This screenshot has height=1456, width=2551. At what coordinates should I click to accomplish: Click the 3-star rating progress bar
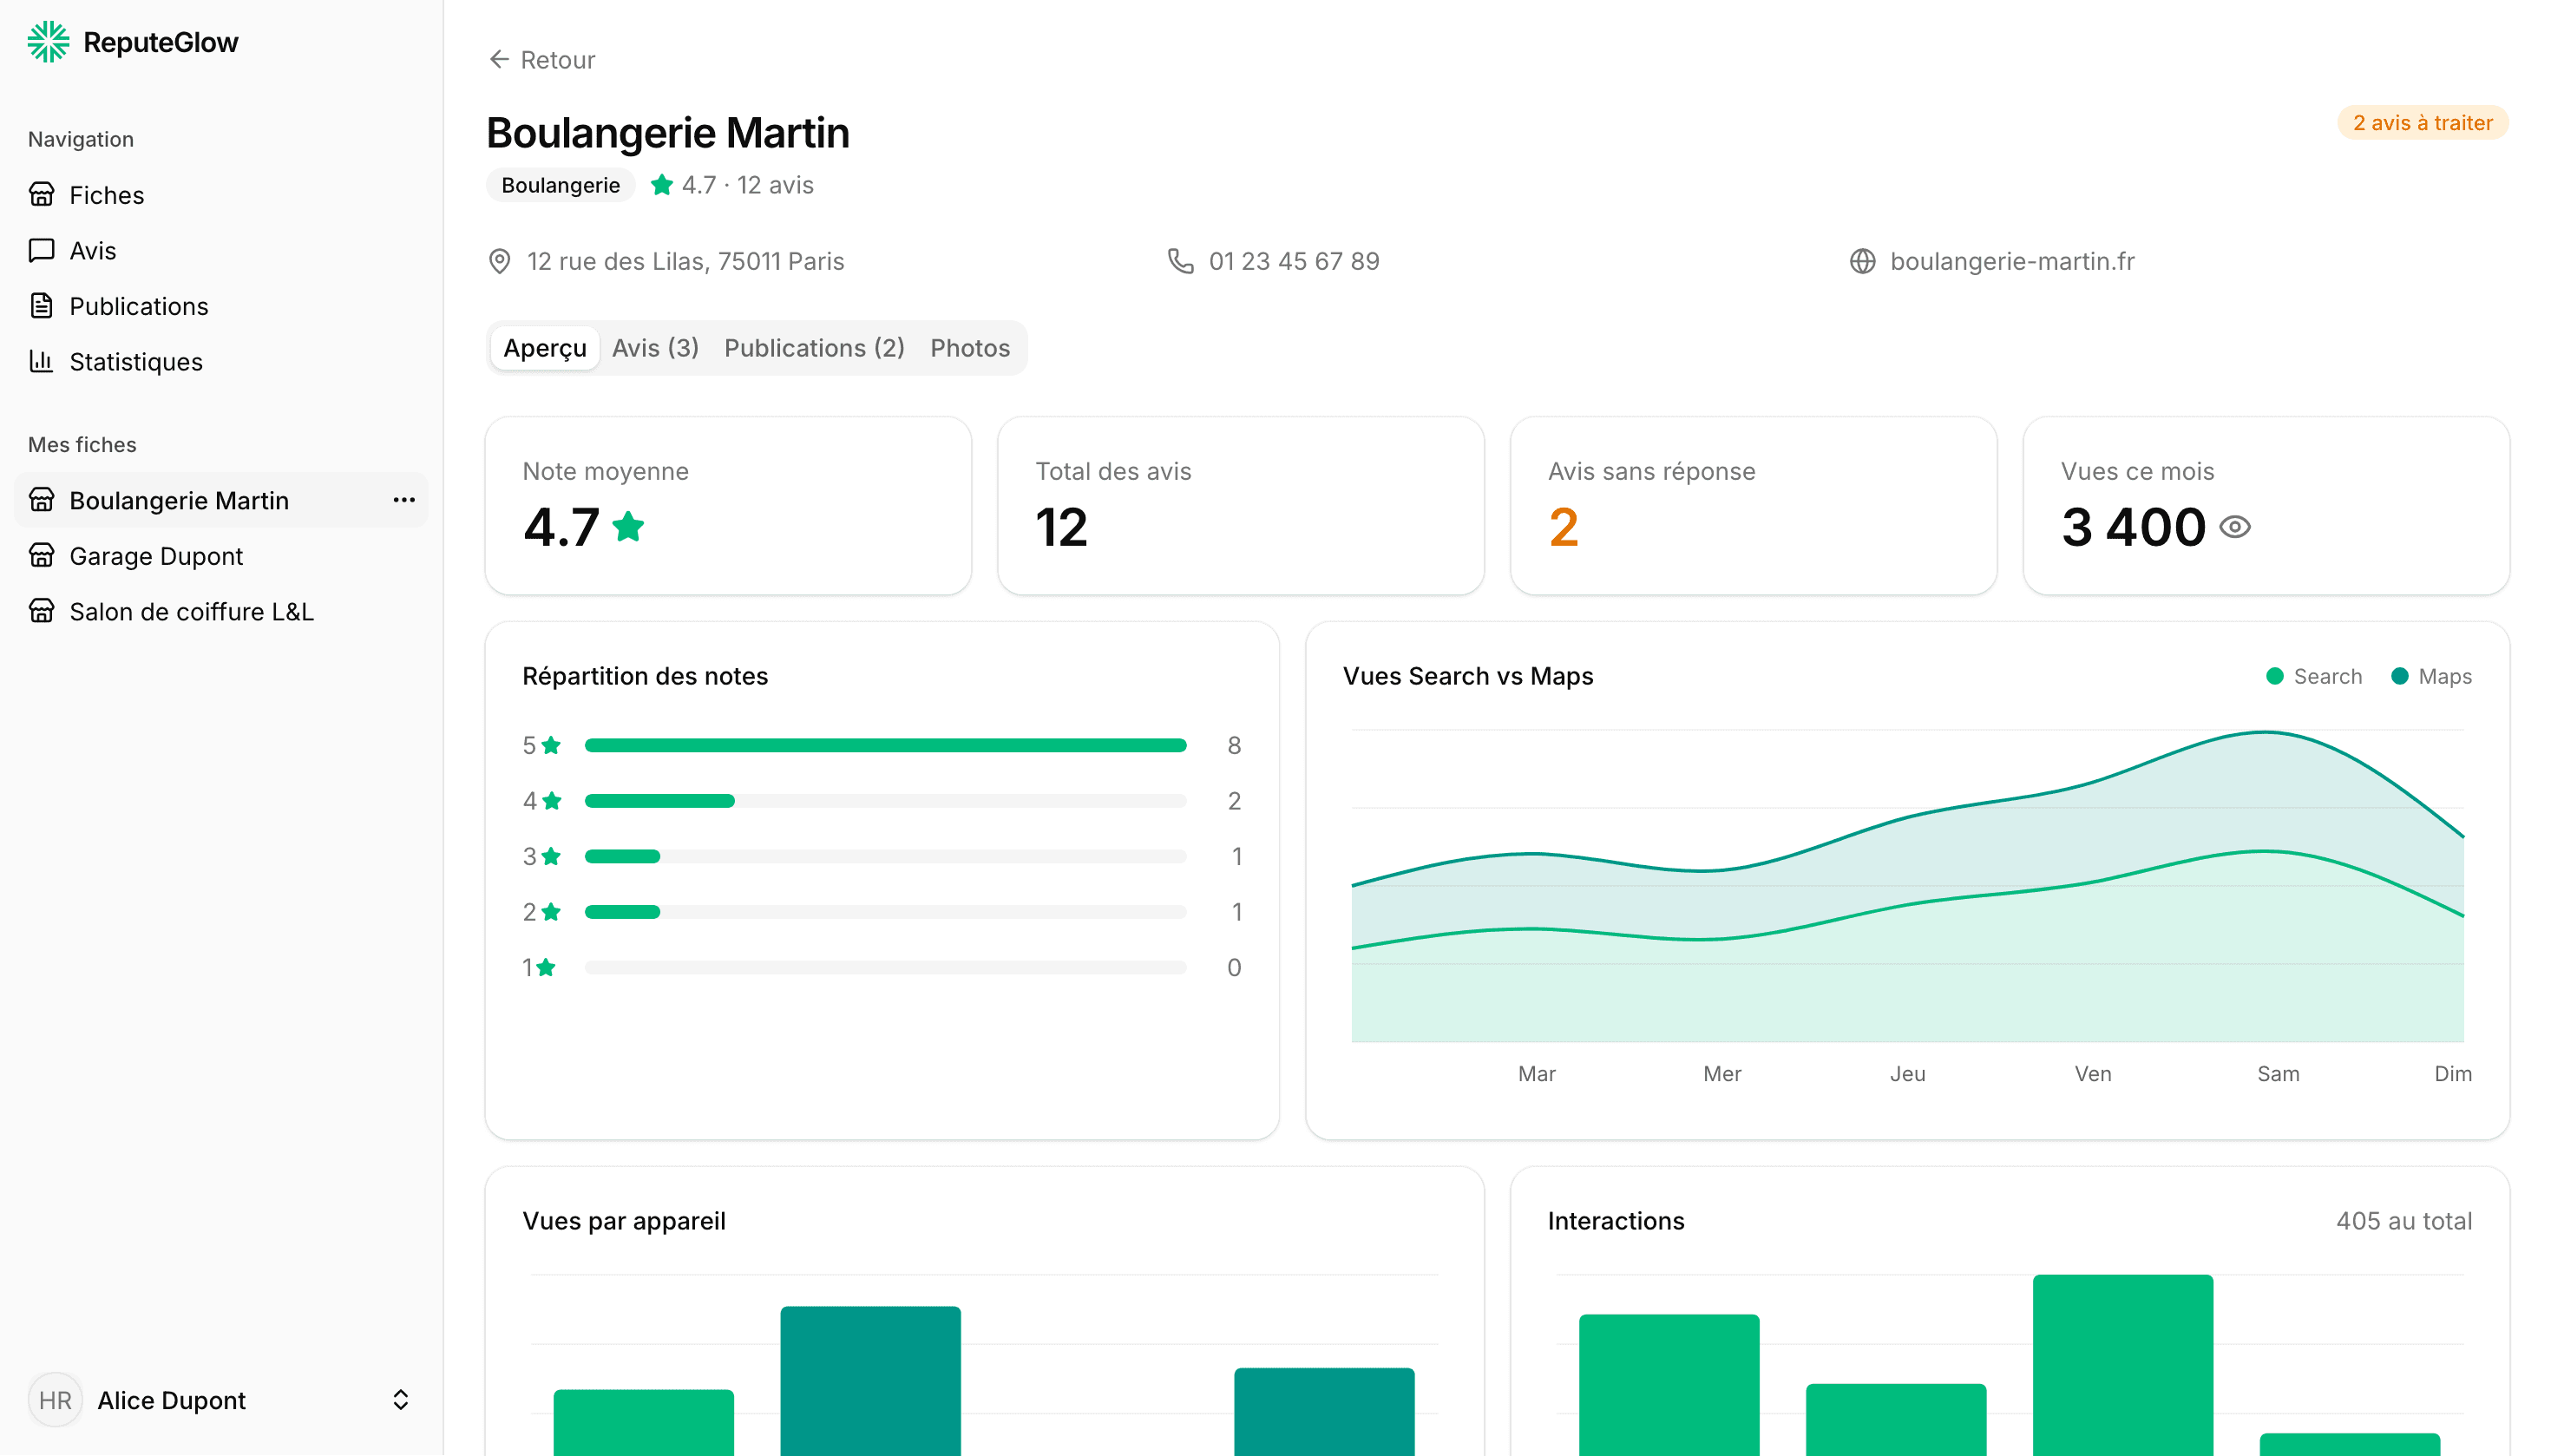[x=885, y=856]
